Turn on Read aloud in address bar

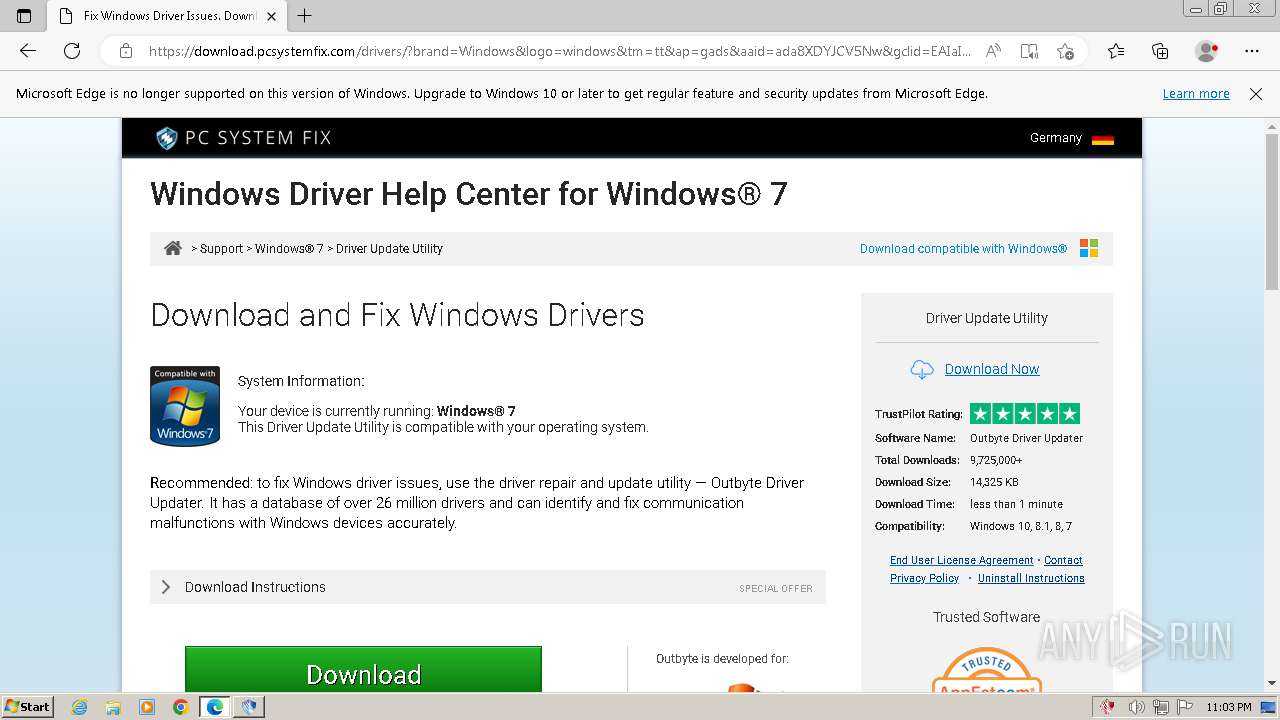tap(993, 51)
